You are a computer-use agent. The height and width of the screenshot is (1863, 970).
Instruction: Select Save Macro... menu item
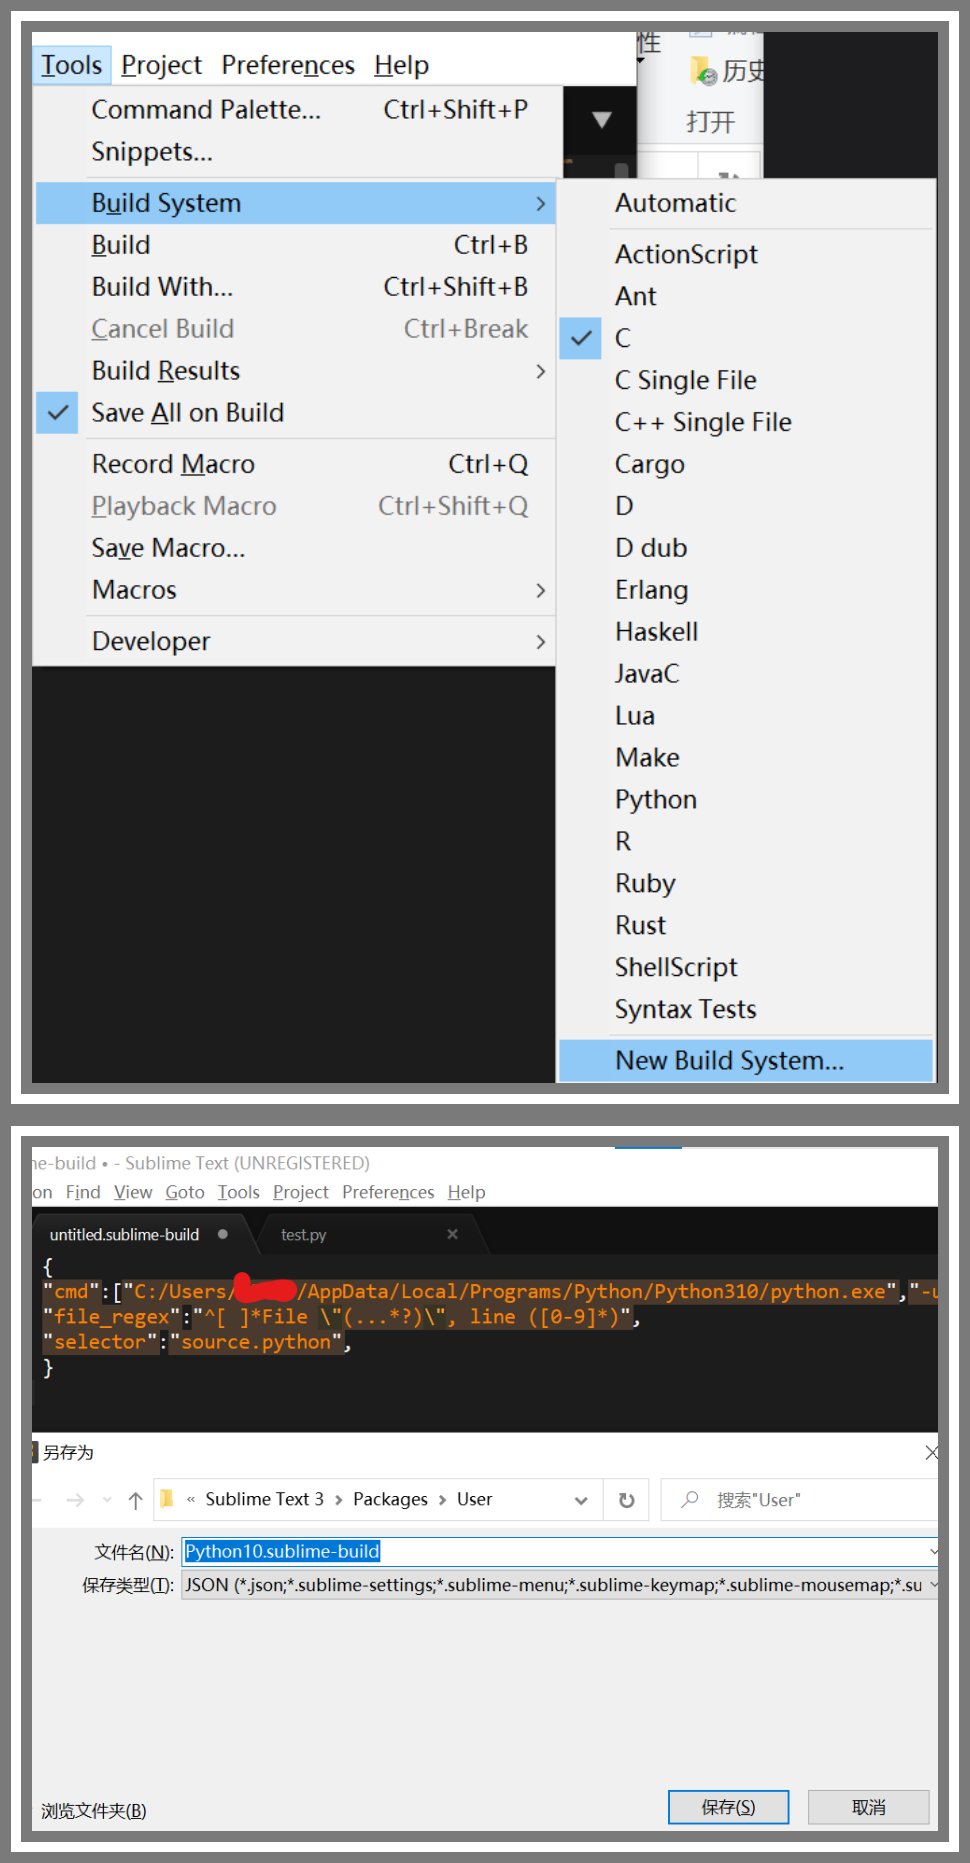tap(296, 548)
